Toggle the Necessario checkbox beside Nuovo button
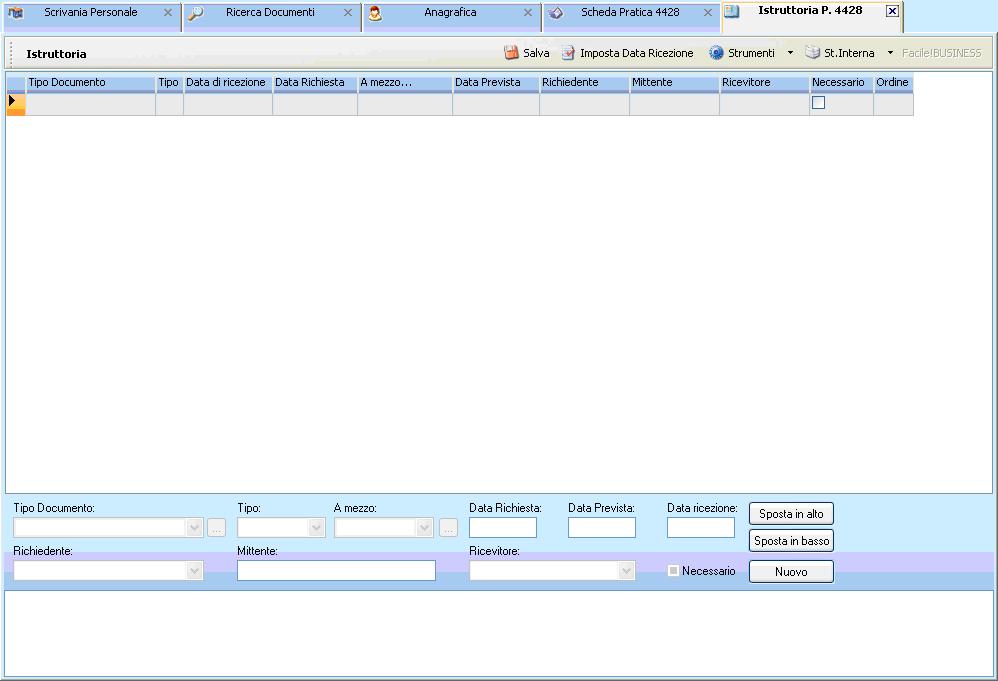998x681 pixels. click(673, 570)
